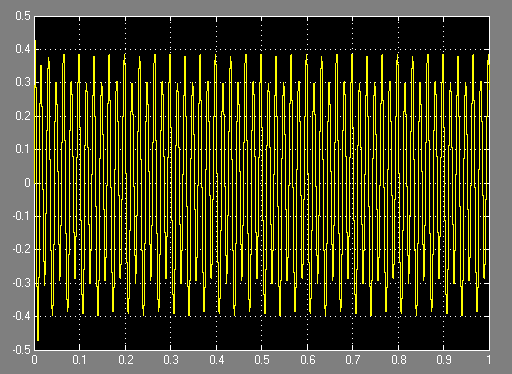Viewport: 512px width, 374px height.
Task: Select the 0.3 label on the vertical axis
Action: [x=23, y=82]
